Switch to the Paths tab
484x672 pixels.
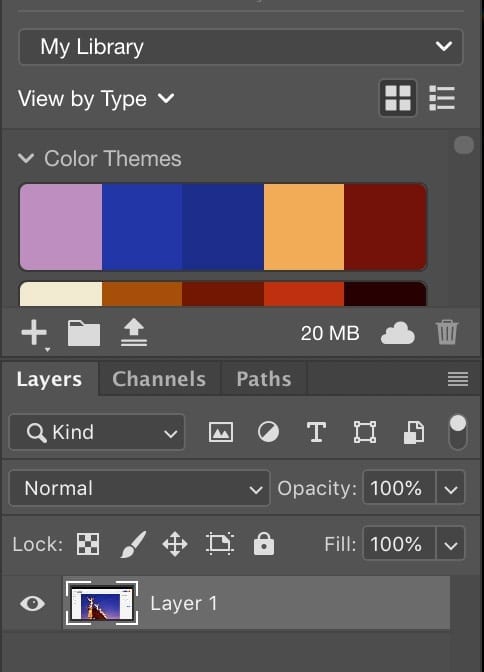coord(264,379)
